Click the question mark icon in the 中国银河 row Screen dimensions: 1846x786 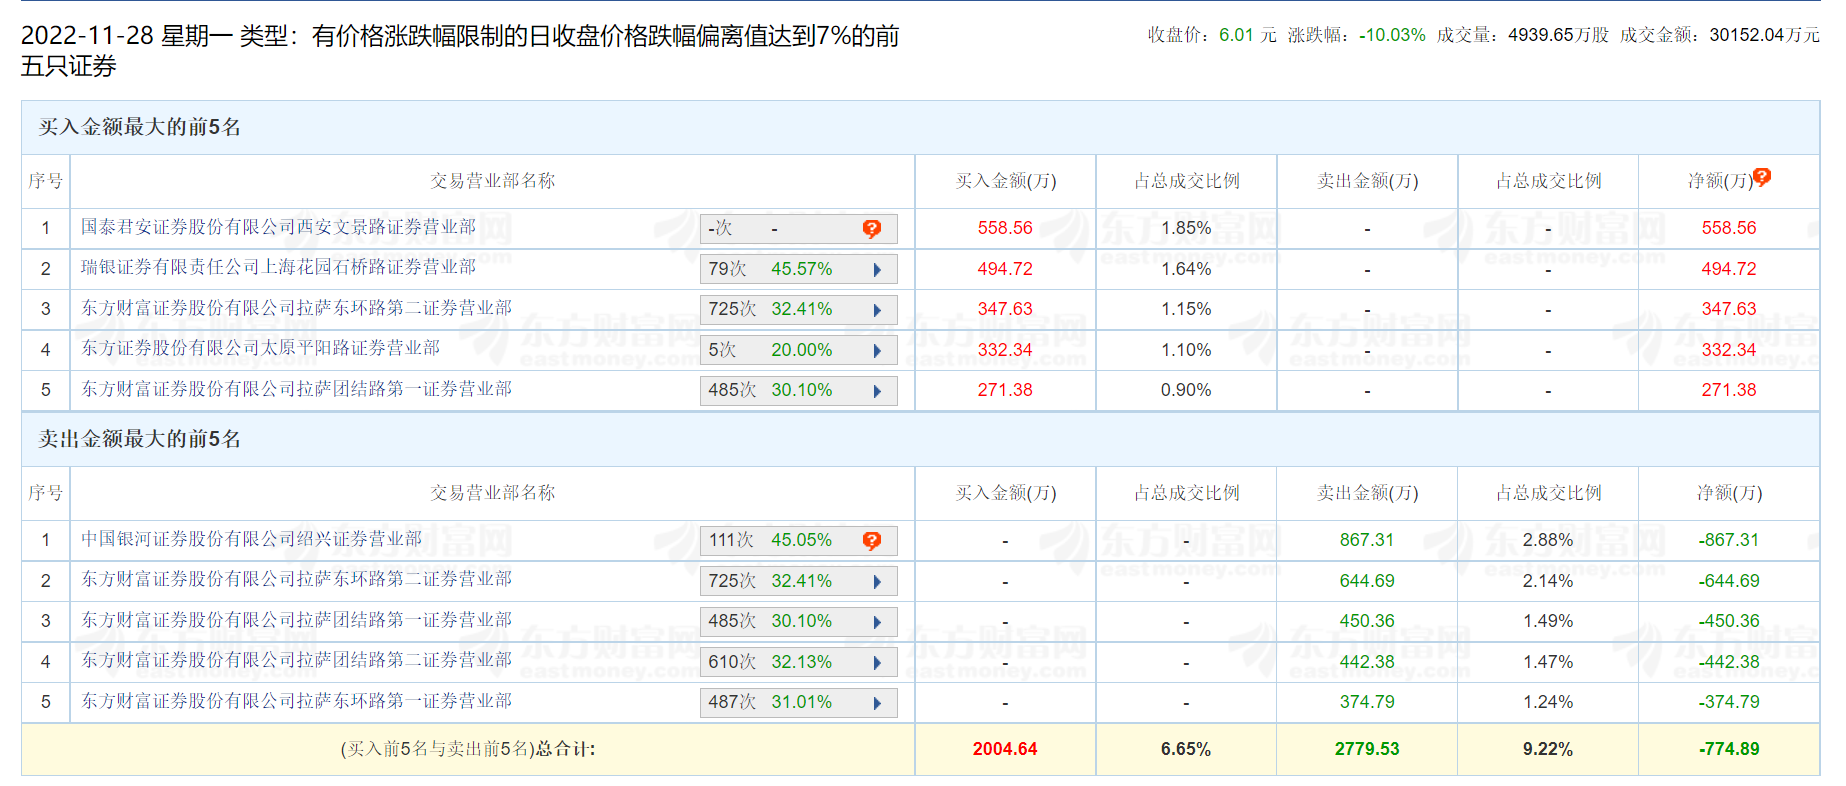point(871,541)
